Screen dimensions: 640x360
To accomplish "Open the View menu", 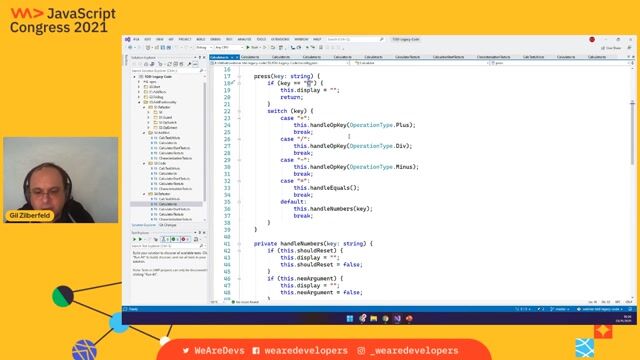I will (x=160, y=40).
